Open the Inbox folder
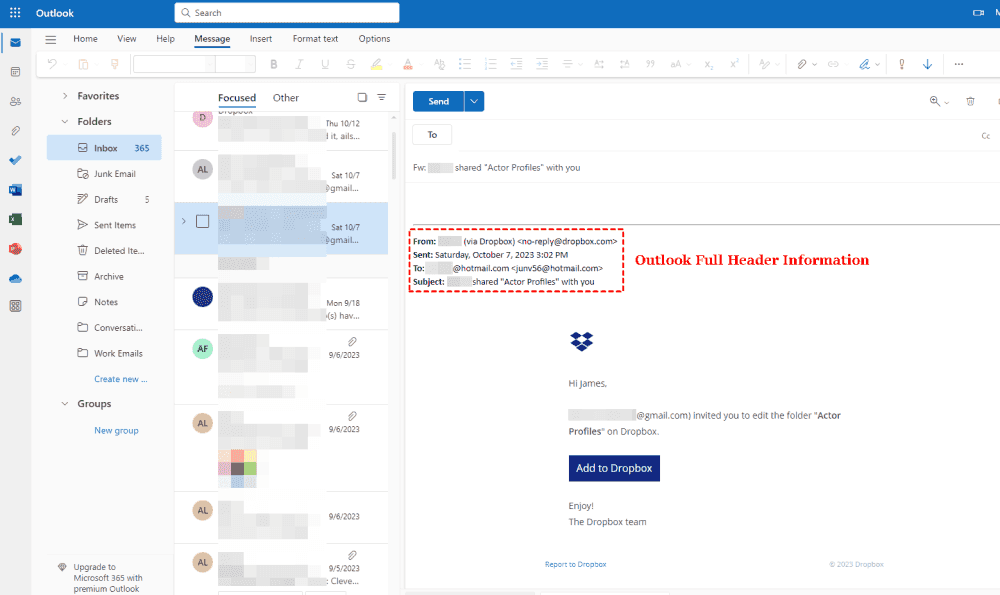The image size is (1000, 595). 104,148
